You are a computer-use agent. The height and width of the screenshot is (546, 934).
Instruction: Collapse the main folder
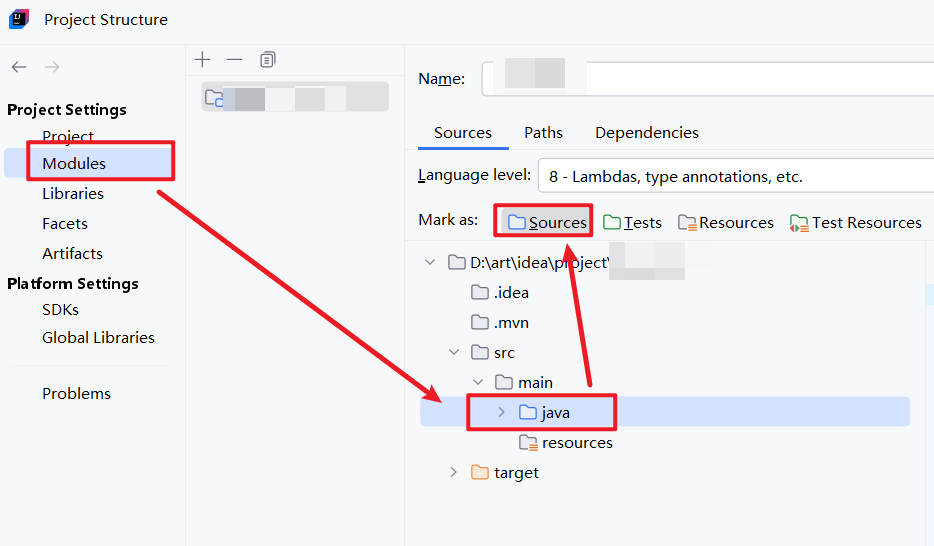[x=478, y=382]
